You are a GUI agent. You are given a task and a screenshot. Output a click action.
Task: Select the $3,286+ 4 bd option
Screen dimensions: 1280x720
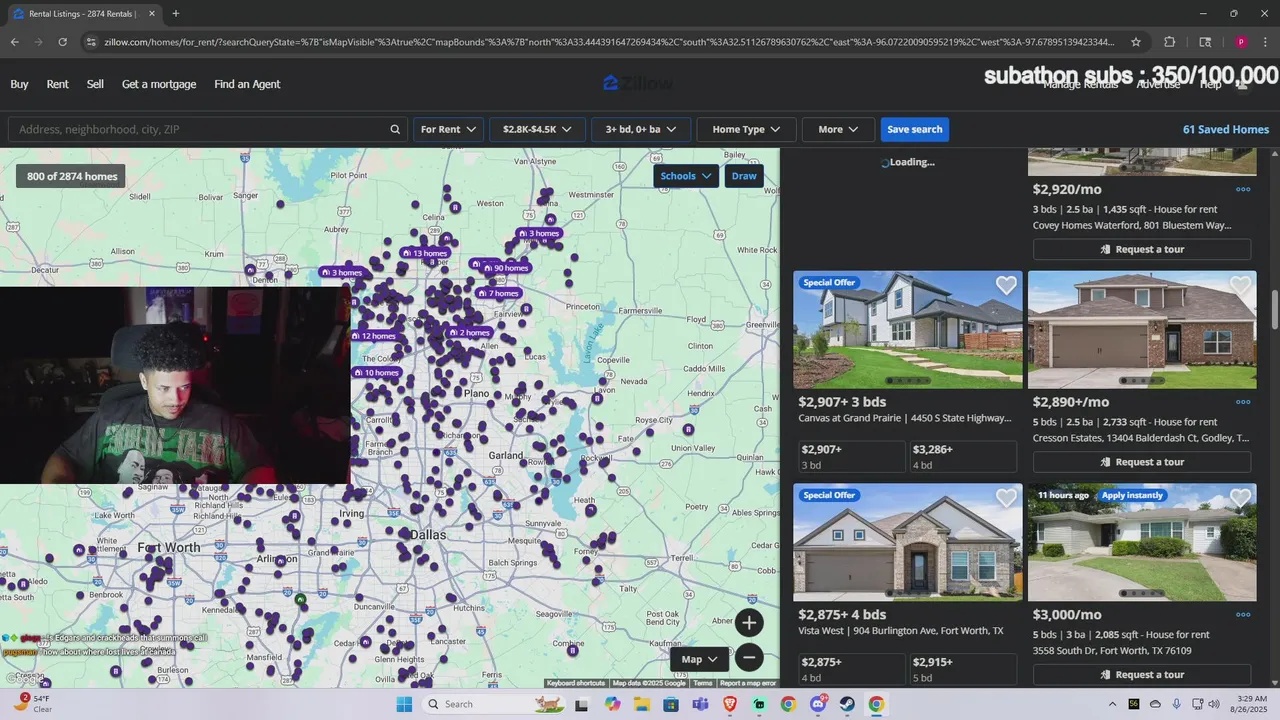(x=962, y=457)
